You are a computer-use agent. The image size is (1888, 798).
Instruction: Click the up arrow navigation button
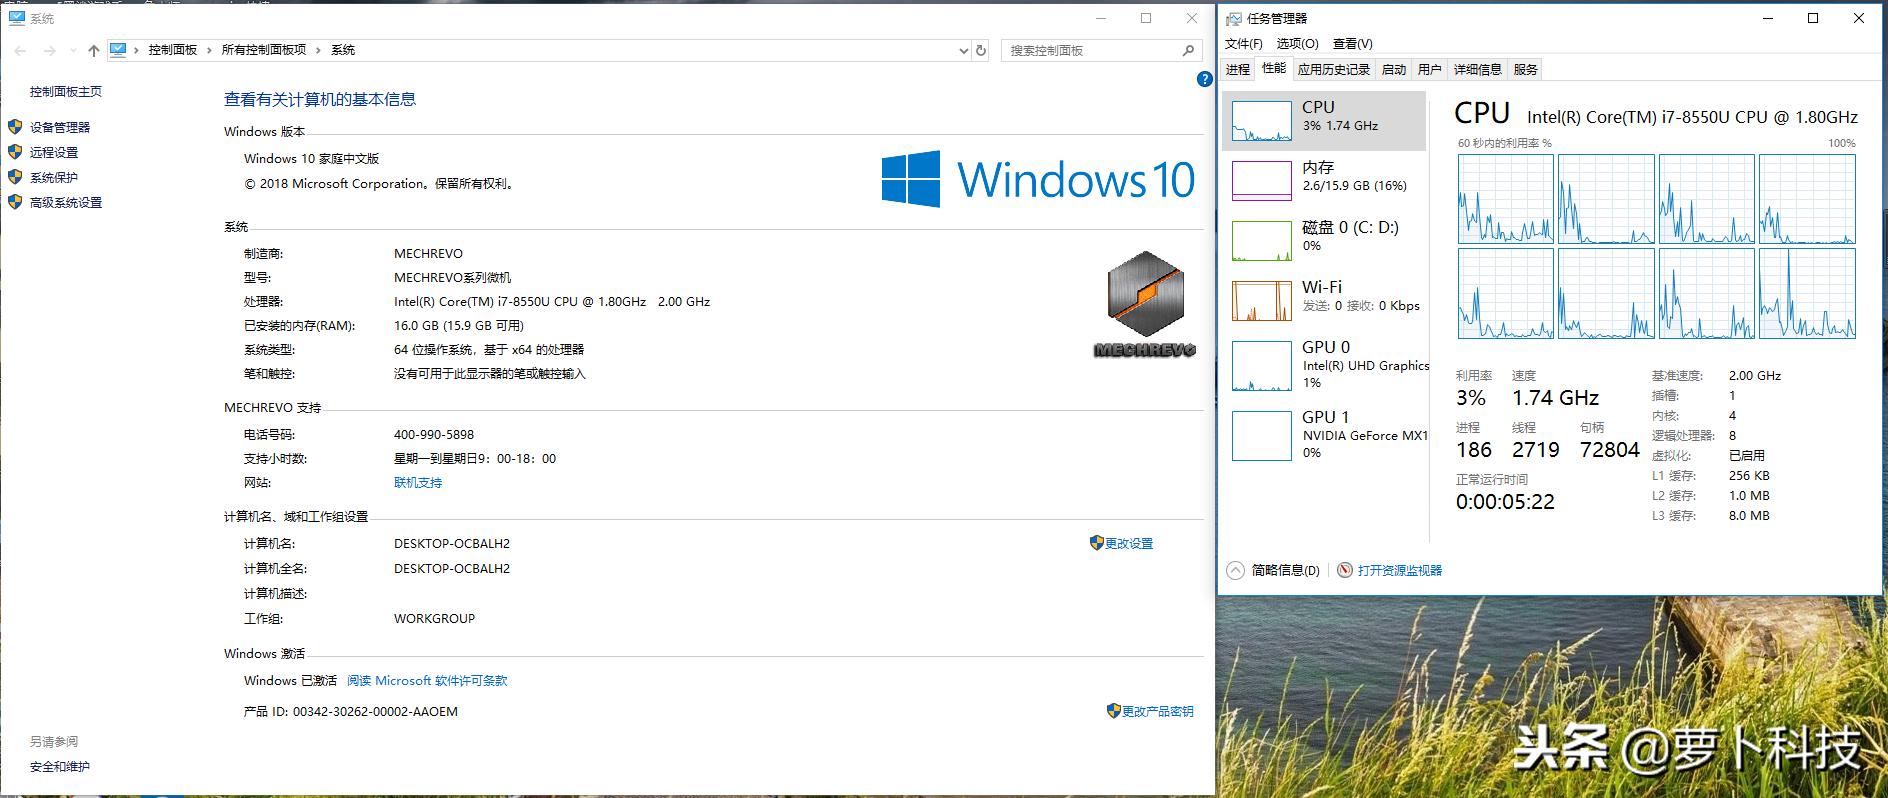point(93,50)
